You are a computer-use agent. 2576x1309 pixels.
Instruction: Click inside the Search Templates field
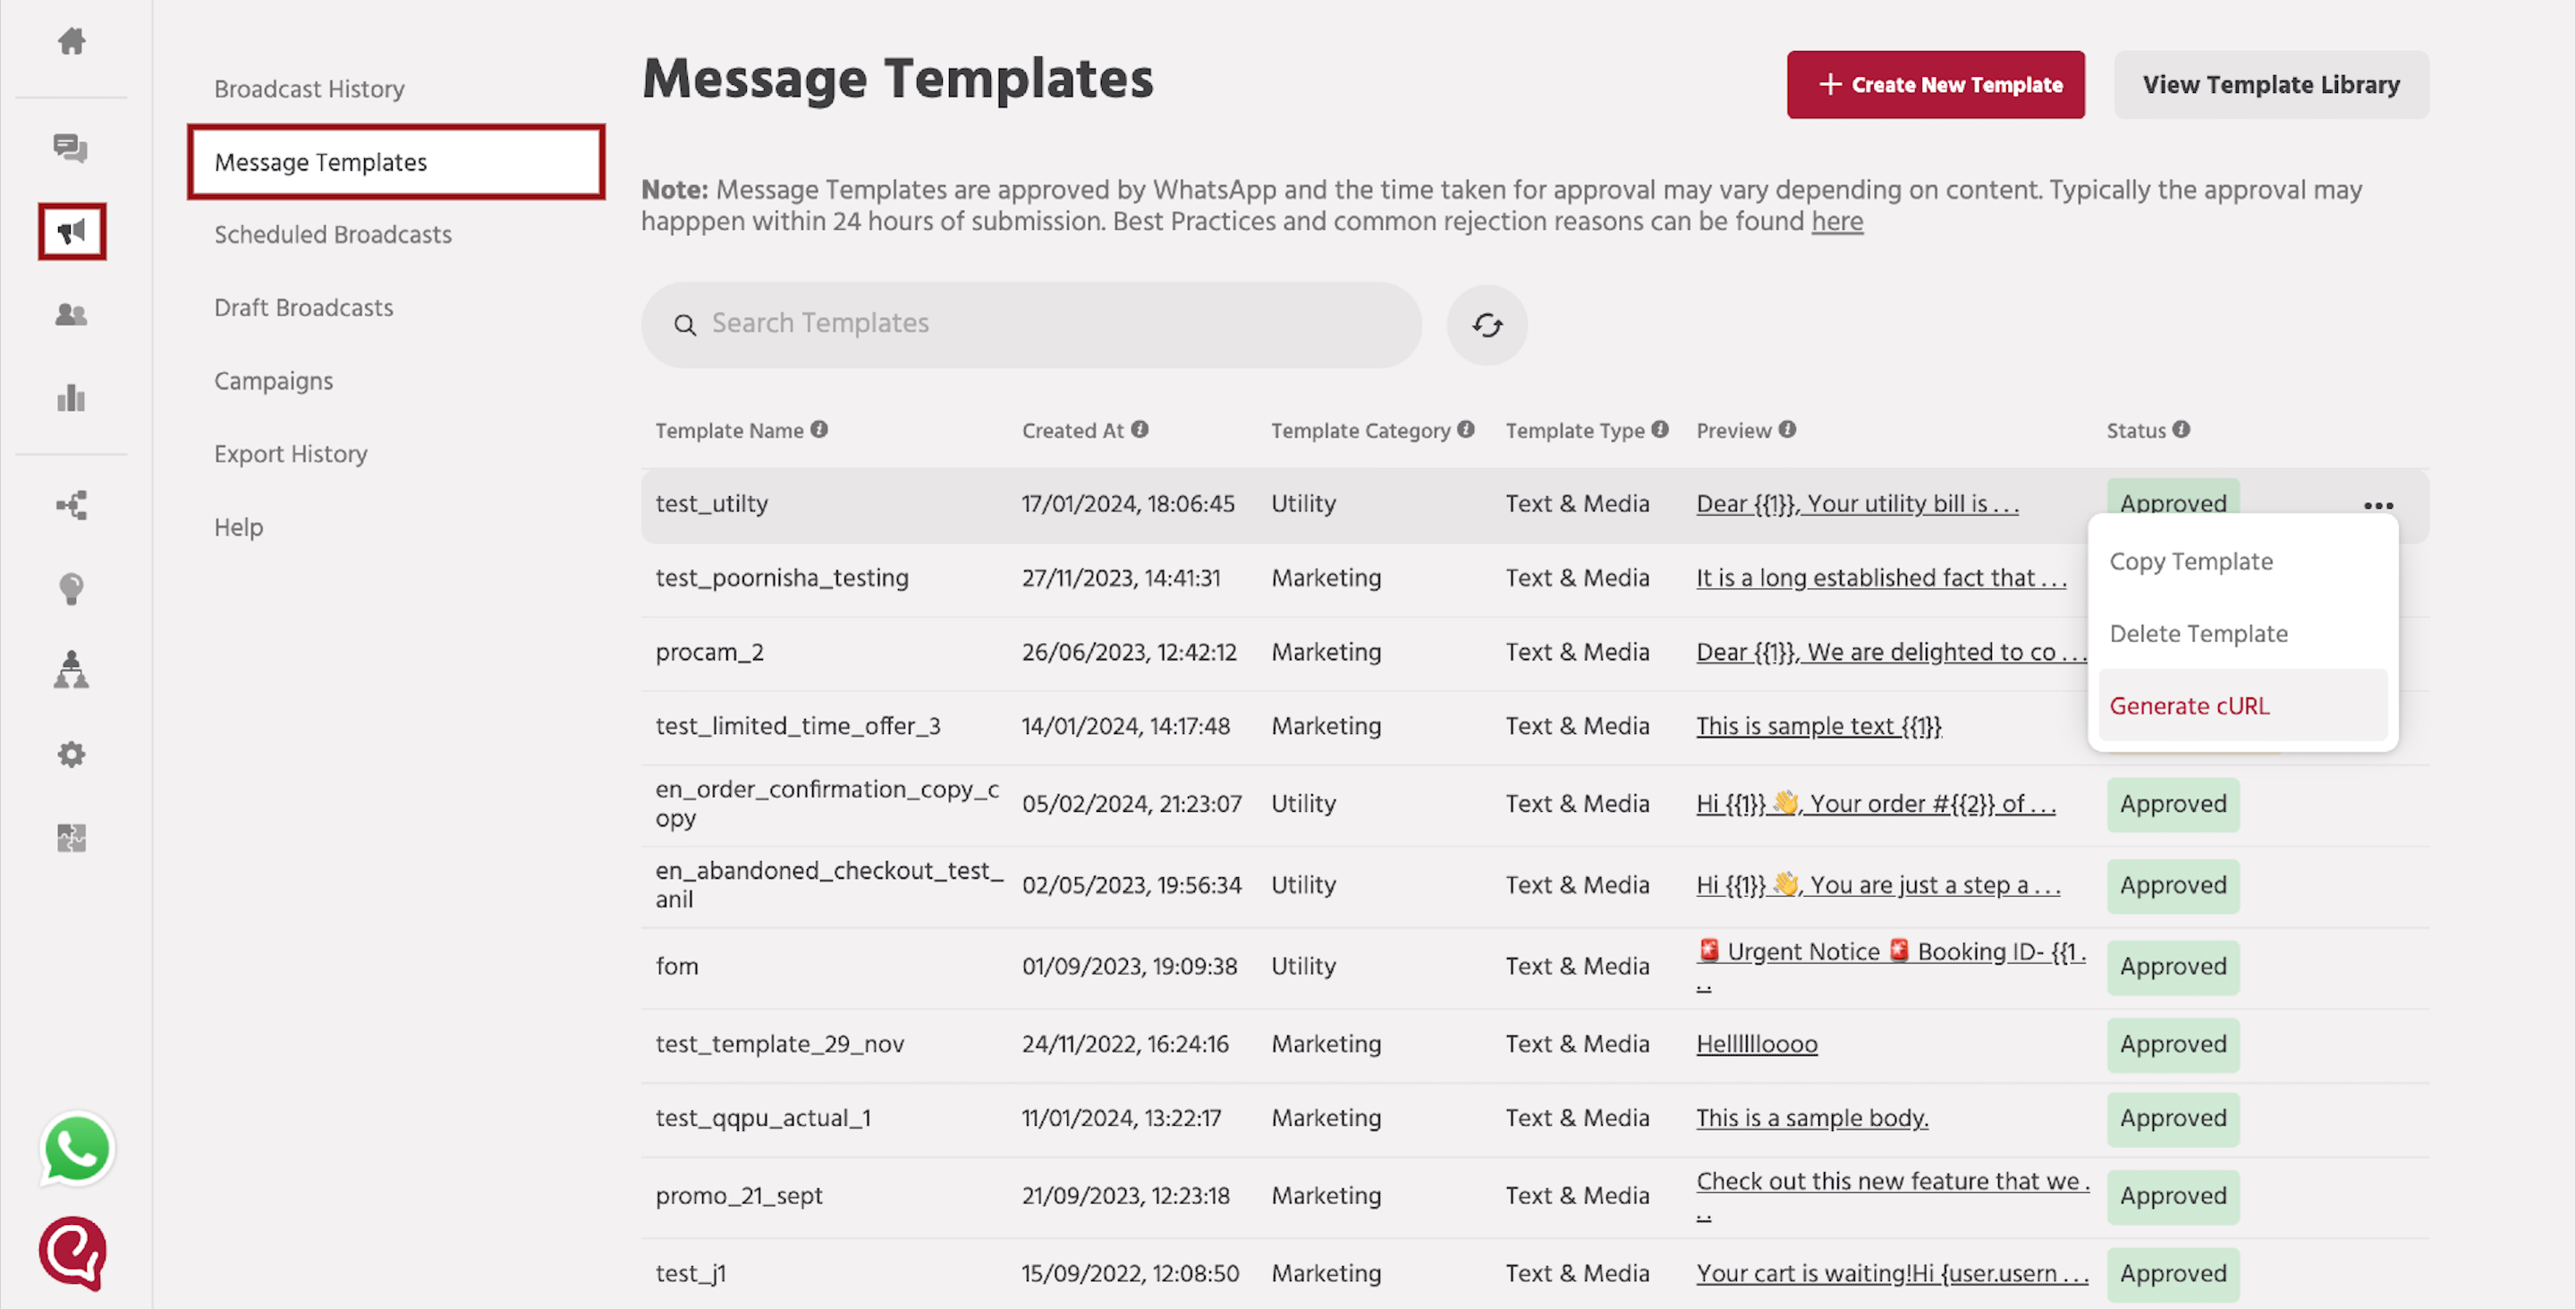pyautogui.click(x=1030, y=324)
